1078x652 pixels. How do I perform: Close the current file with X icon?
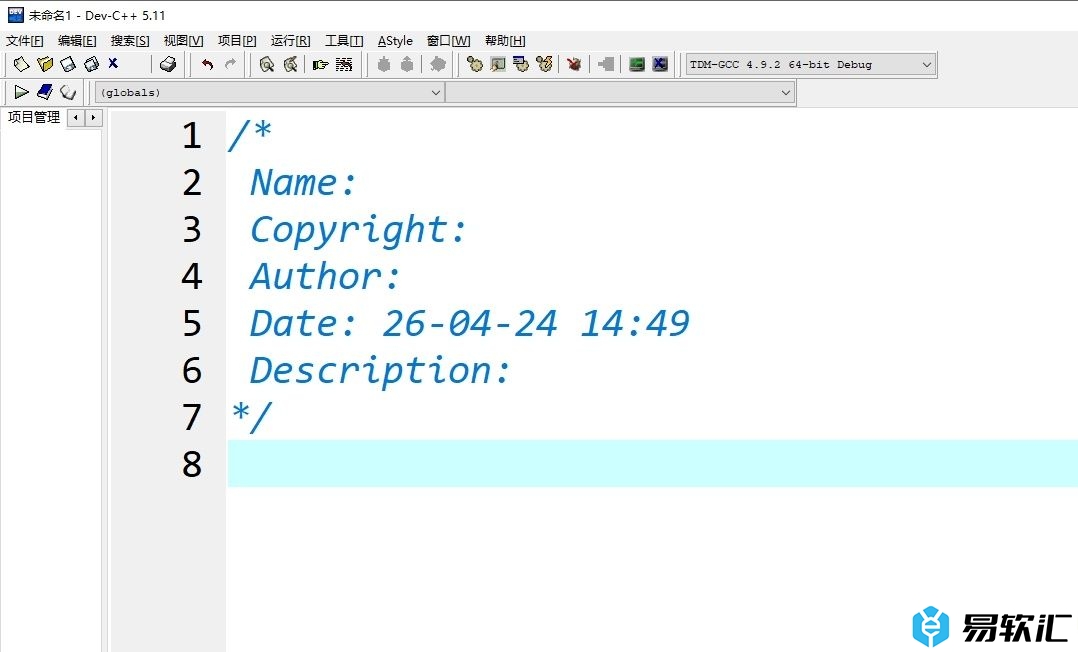[x=113, y=63]
